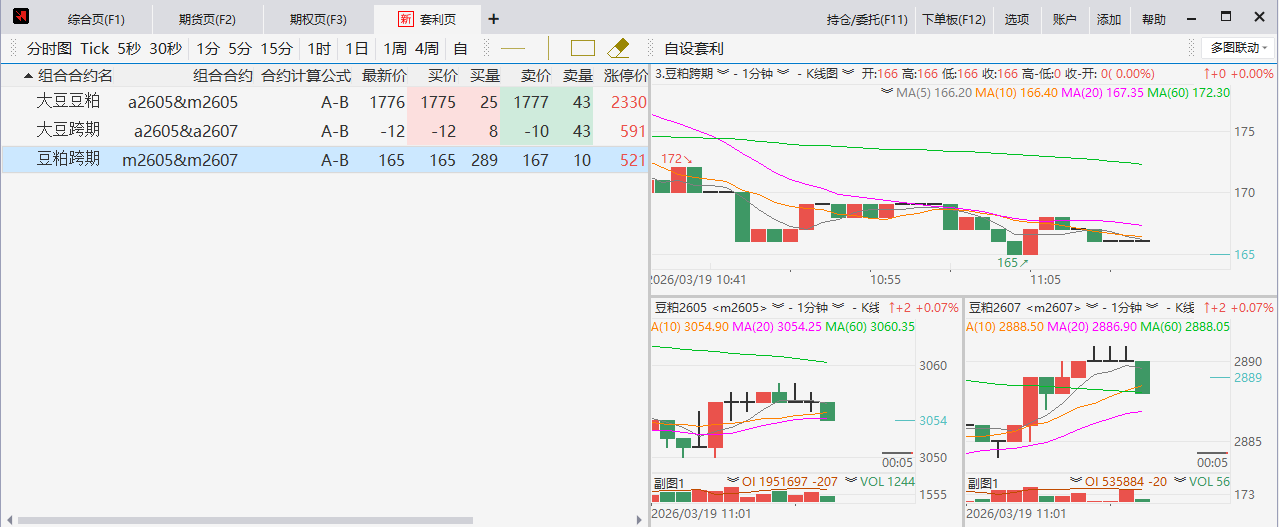Image resolution: width=1279 pixels, height=527 pixels.
Task: Select the 大豆跨期 row in table
Action: pyautogui.click(x=68, y=131)
